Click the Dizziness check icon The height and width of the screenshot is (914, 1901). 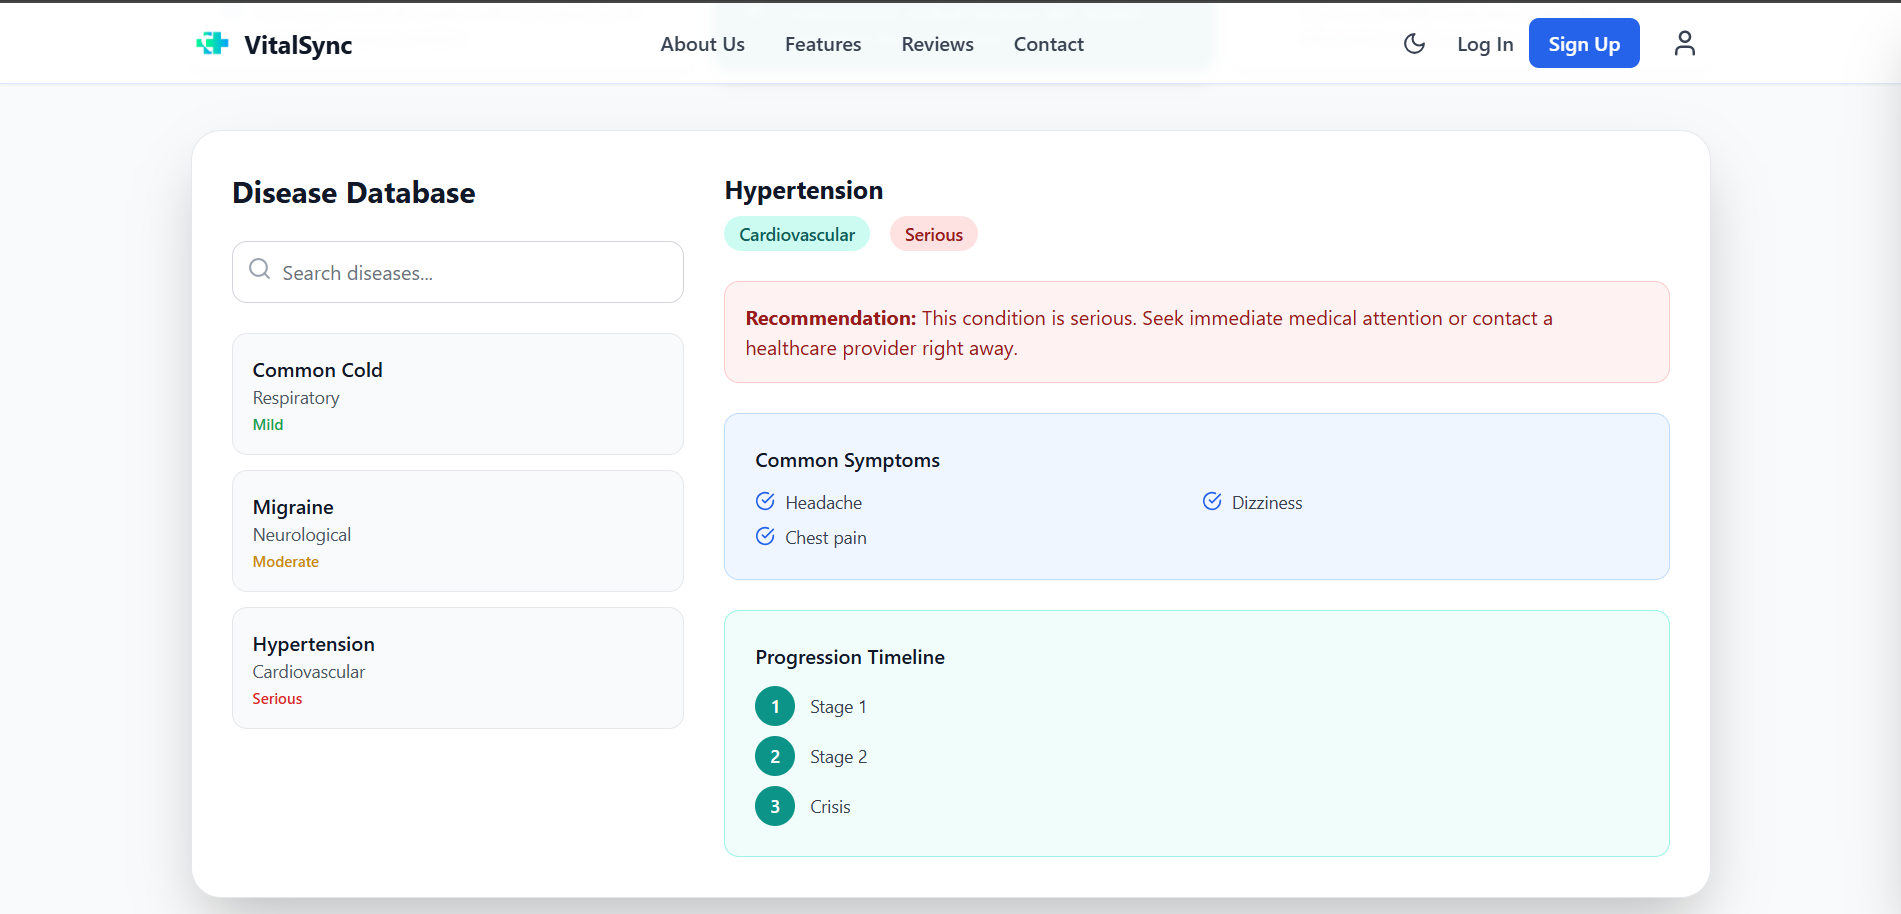click(x=1212, y=501)
